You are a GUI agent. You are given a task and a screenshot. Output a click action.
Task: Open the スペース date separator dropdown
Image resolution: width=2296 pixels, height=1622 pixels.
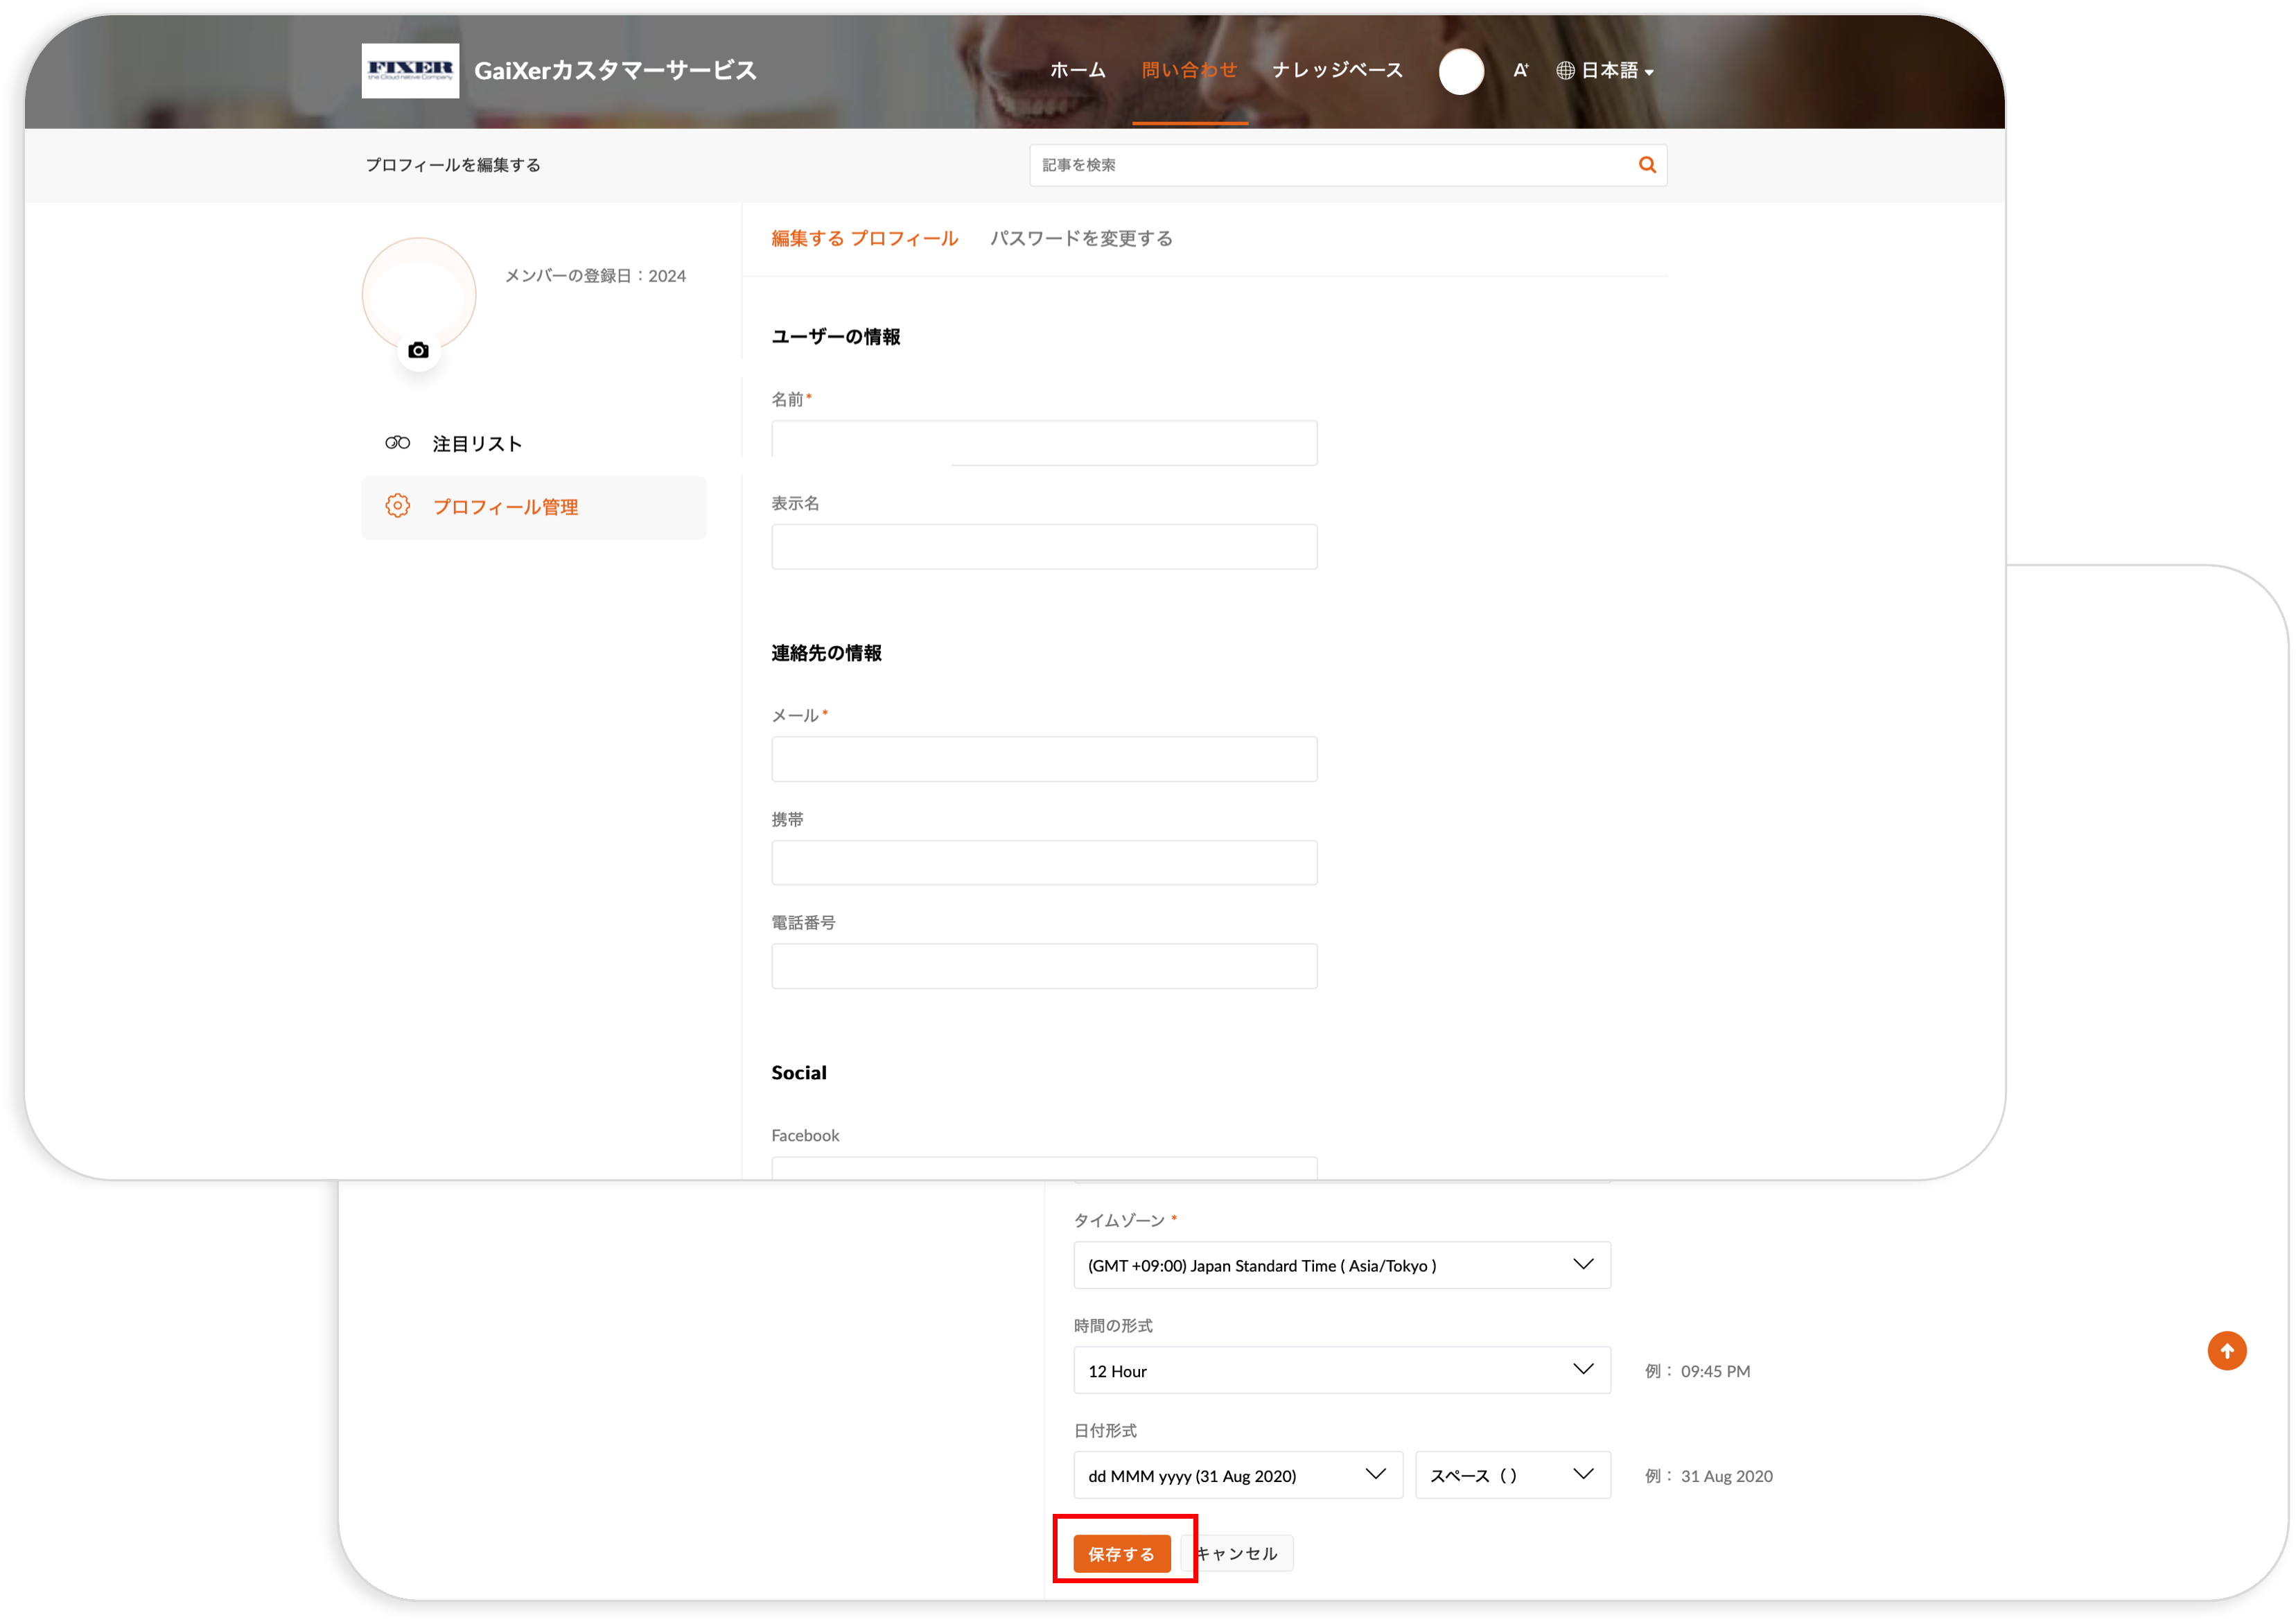pyautogui.click(x=1512, y=1475)
